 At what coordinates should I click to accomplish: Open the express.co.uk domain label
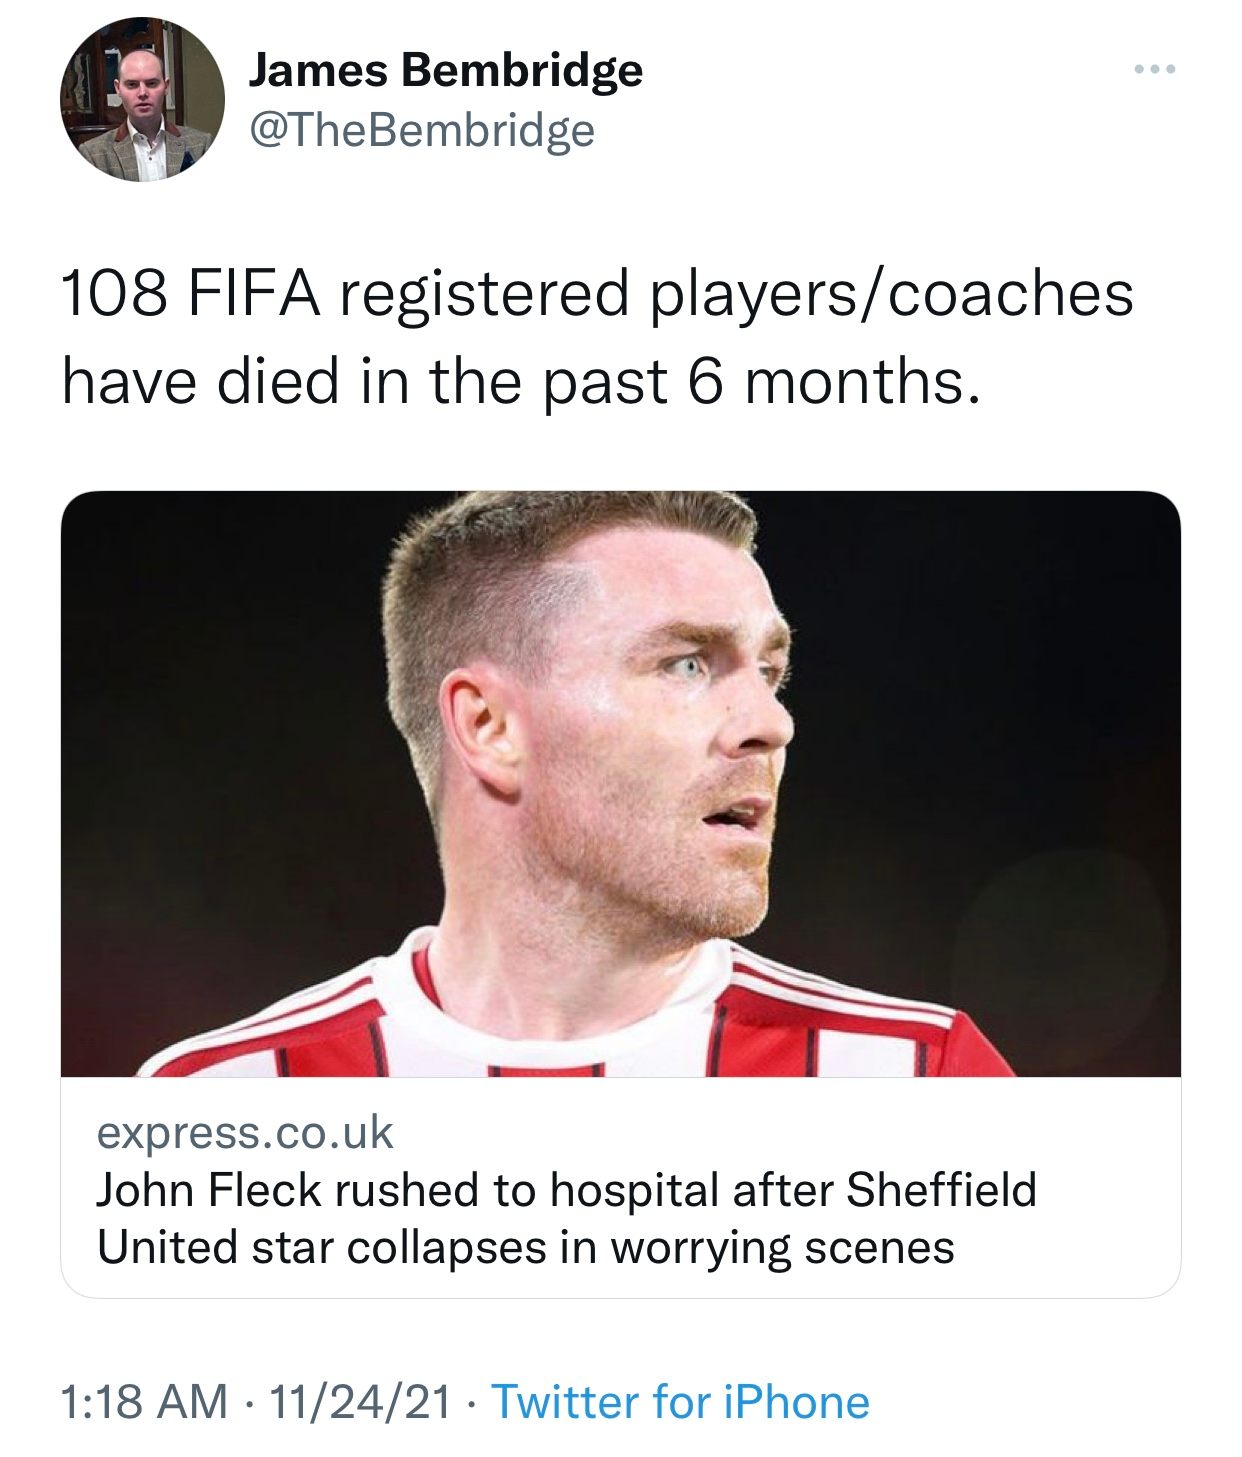[x=245, y=1132]
